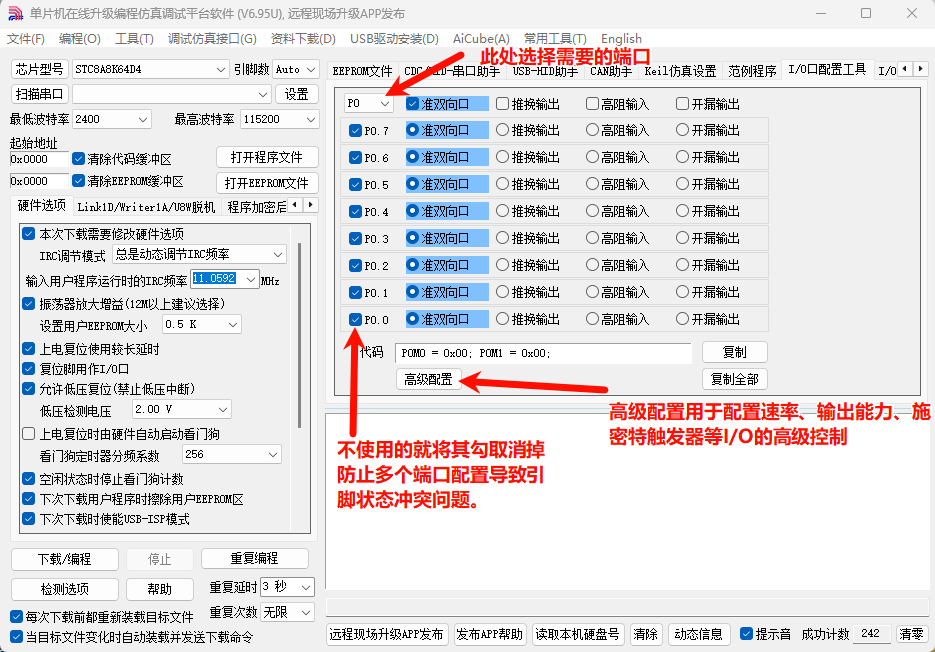Screen dimensions: 935x652
Task: Click 扫描串口 button
Action: (x=39, y=94)
